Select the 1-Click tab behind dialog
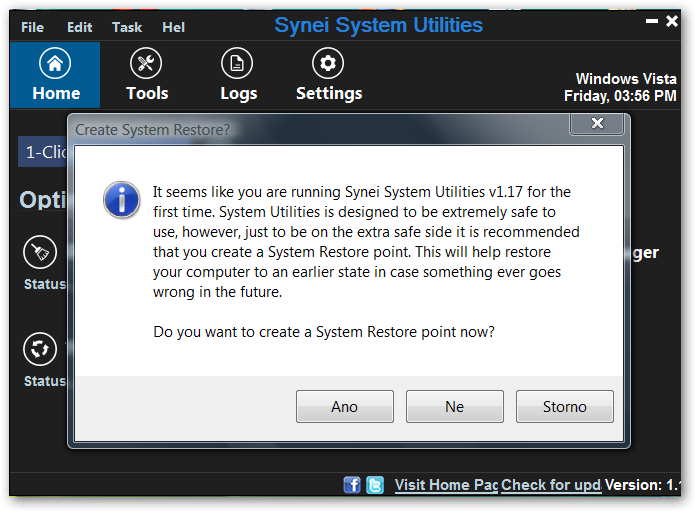This screenshot has width=695, height=511. [x=43, y=152]
